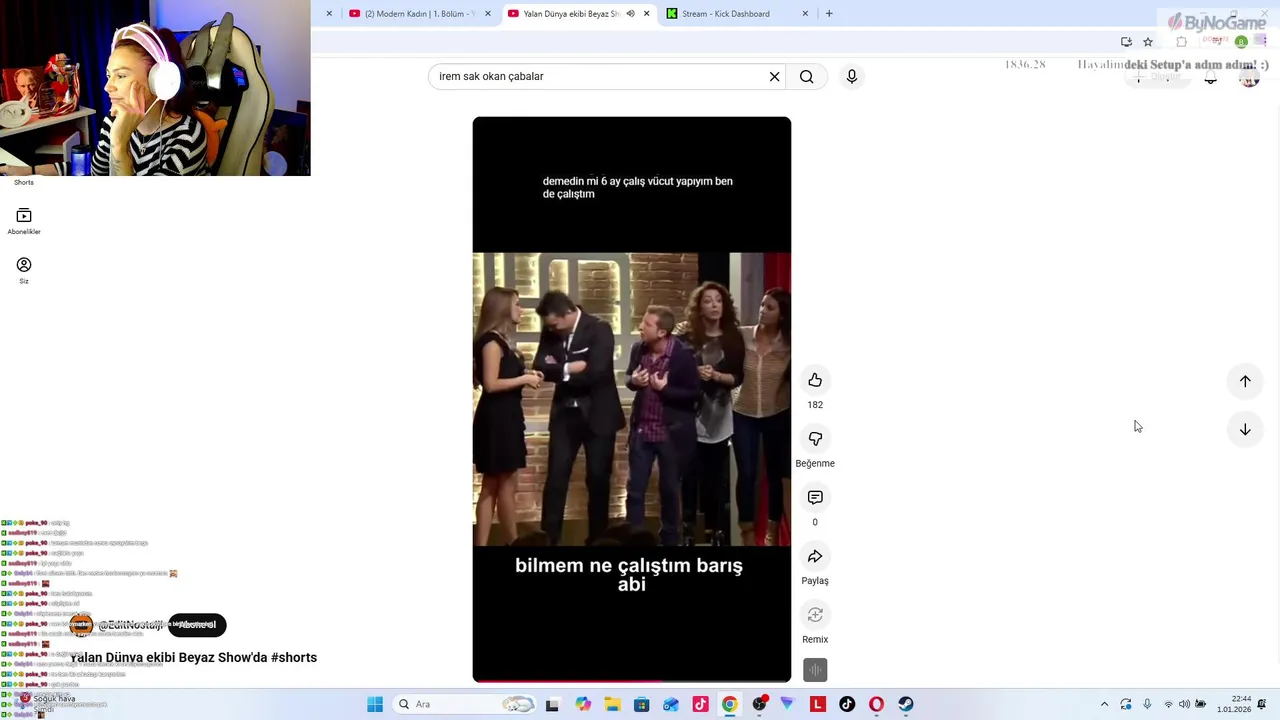Open the comments showing 0

click(815, 497)
